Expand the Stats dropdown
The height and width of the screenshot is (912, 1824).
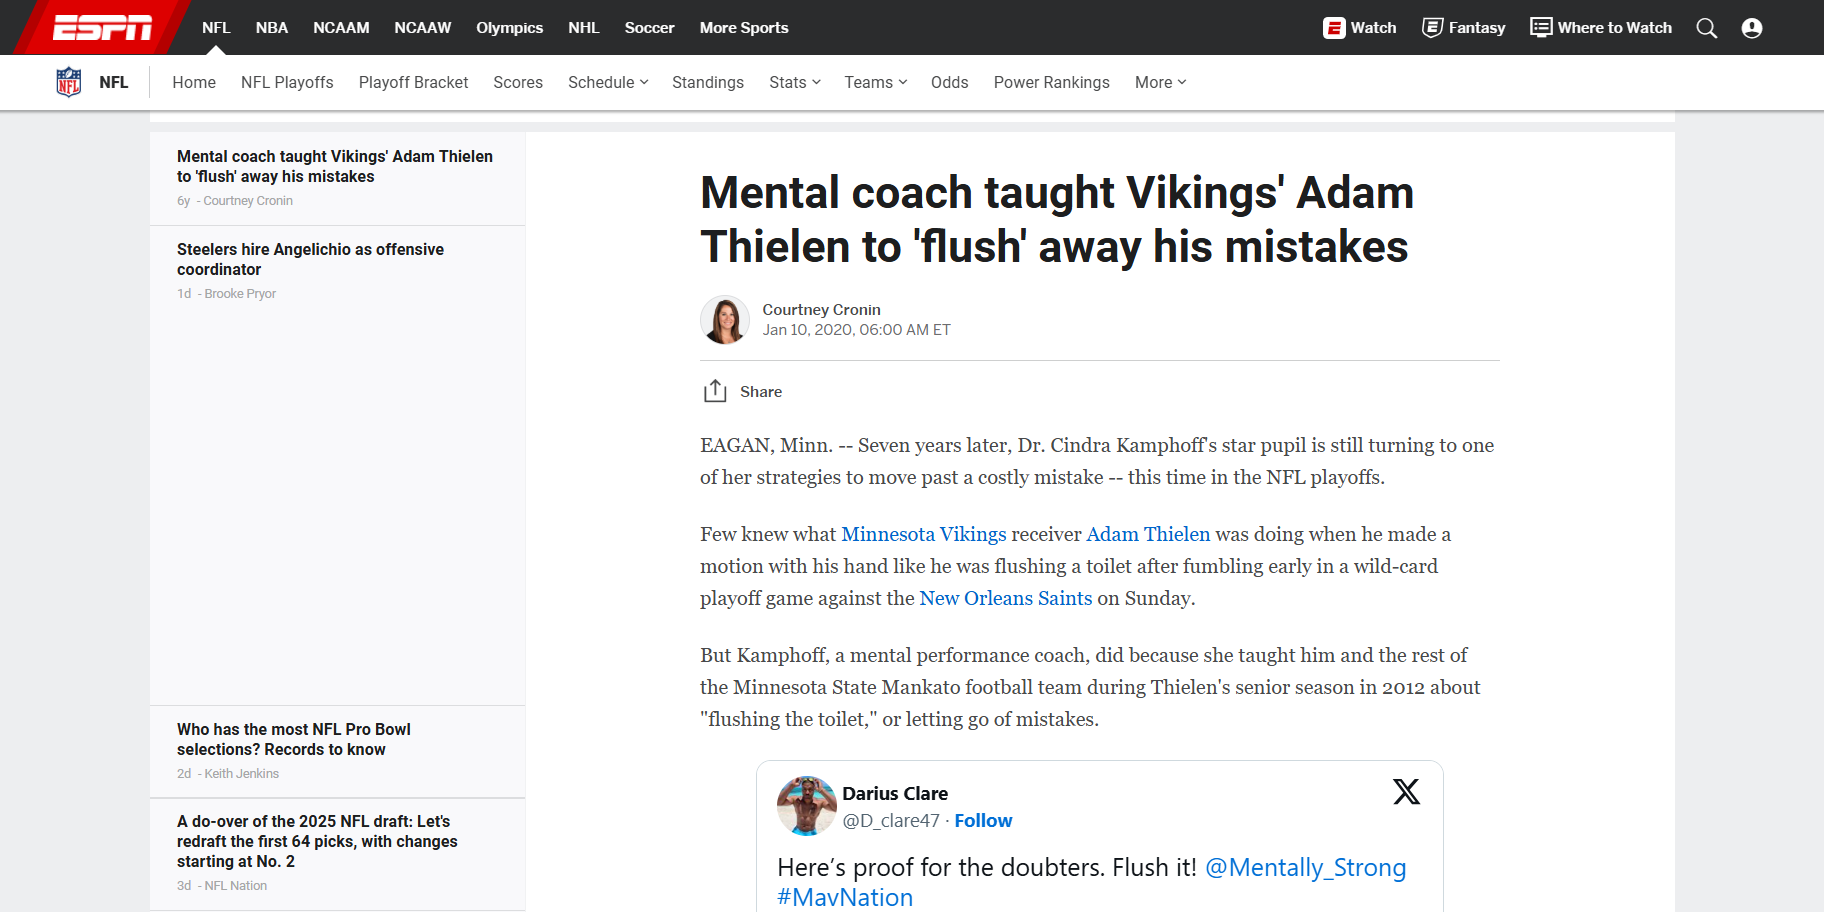click(x=794, y=82)
